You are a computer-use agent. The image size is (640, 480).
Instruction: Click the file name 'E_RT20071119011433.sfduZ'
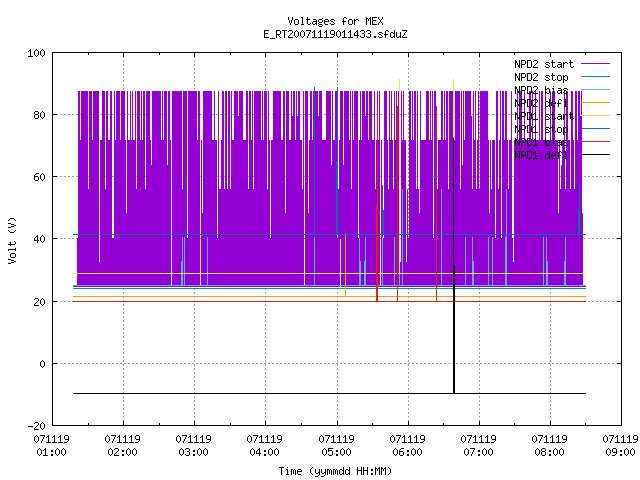coord(335,34)
